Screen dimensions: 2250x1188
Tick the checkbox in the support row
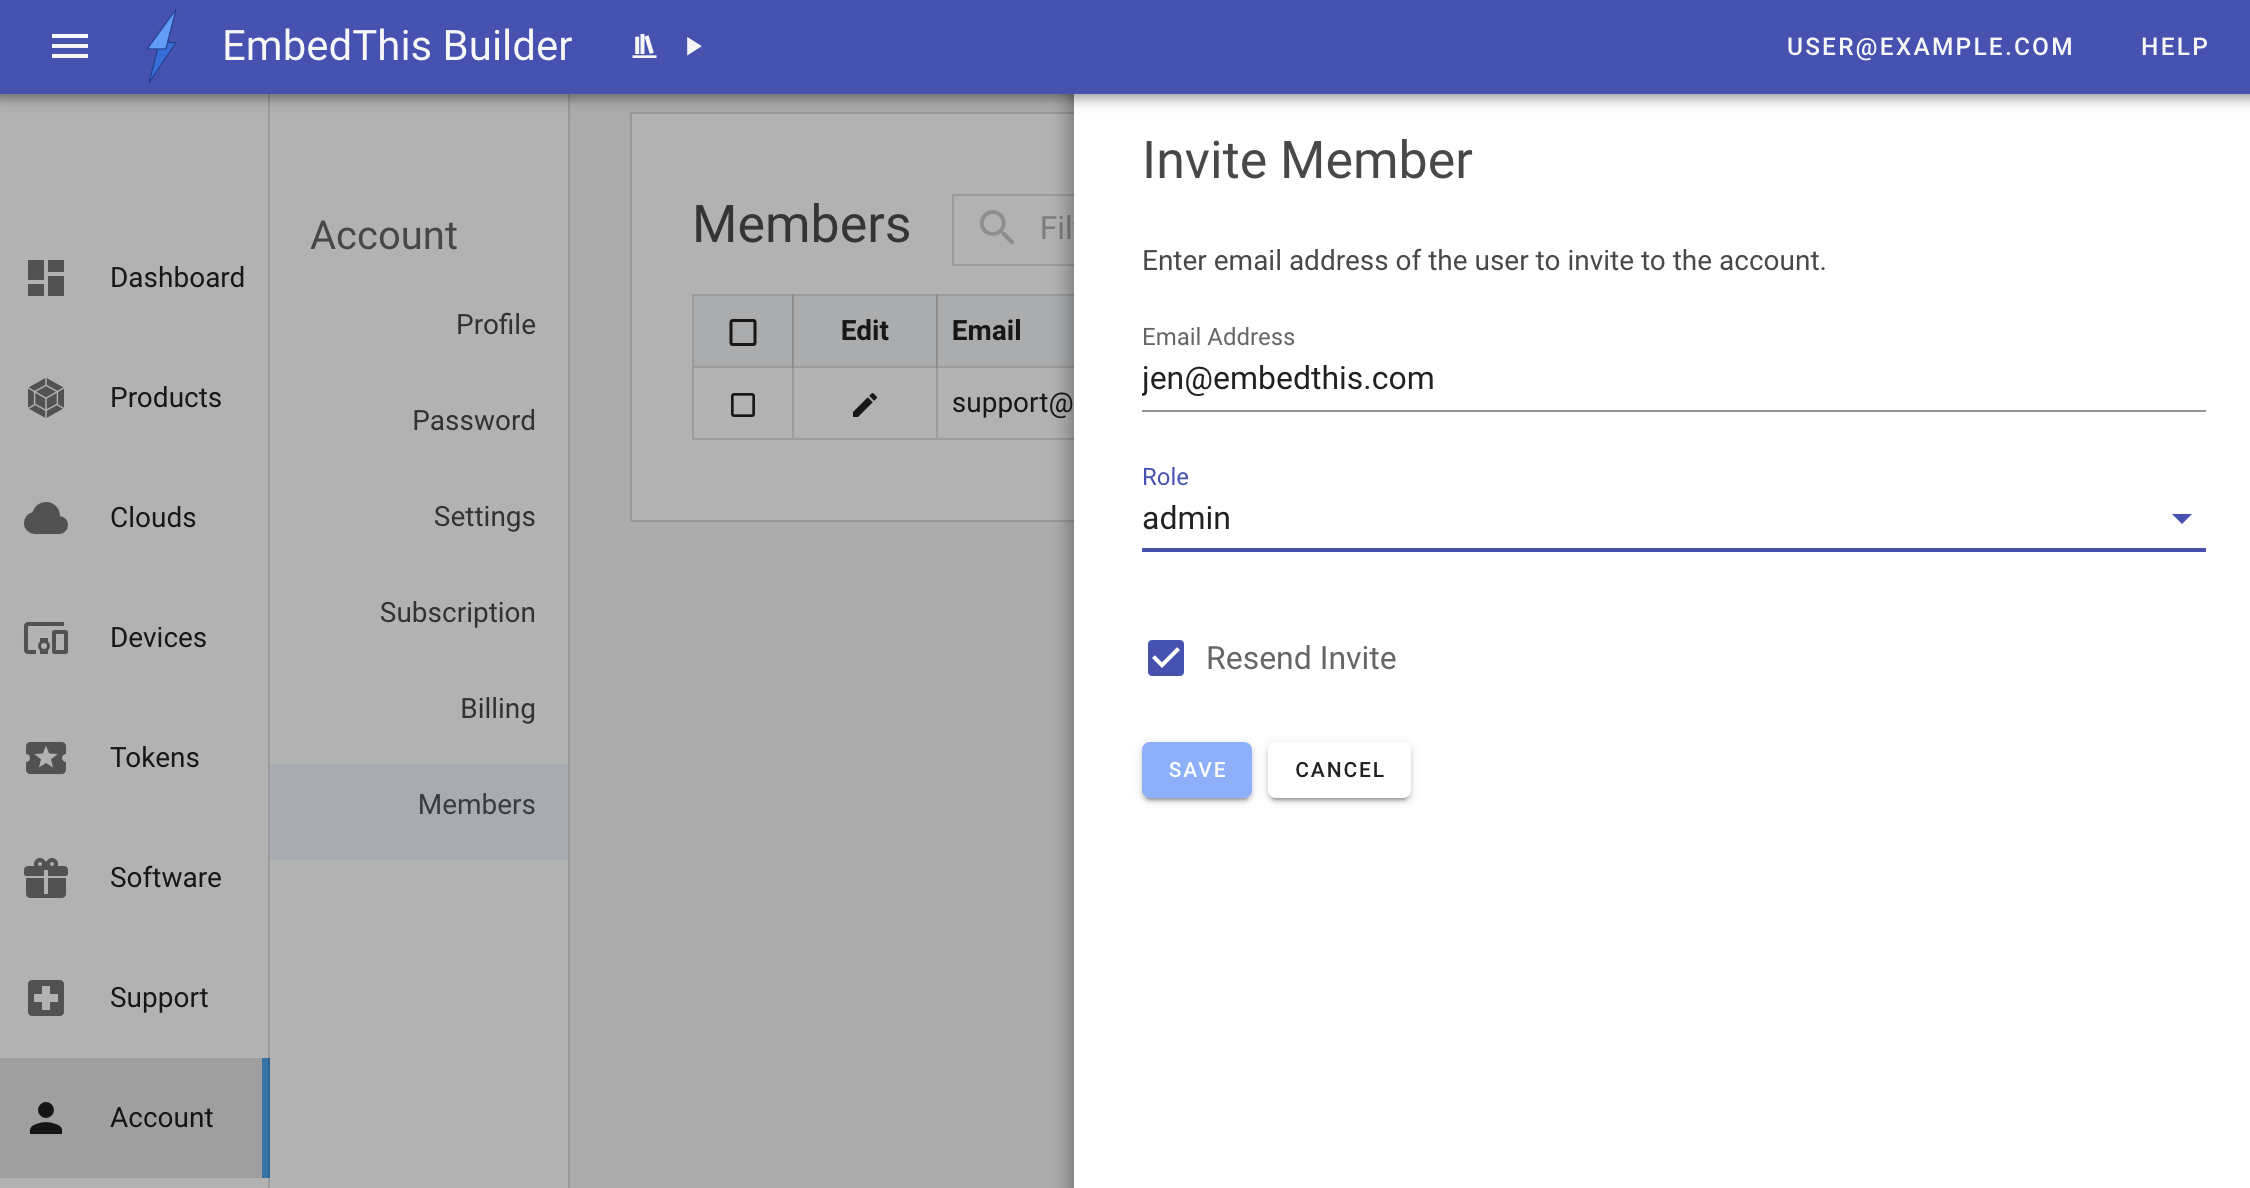(743, 404)
